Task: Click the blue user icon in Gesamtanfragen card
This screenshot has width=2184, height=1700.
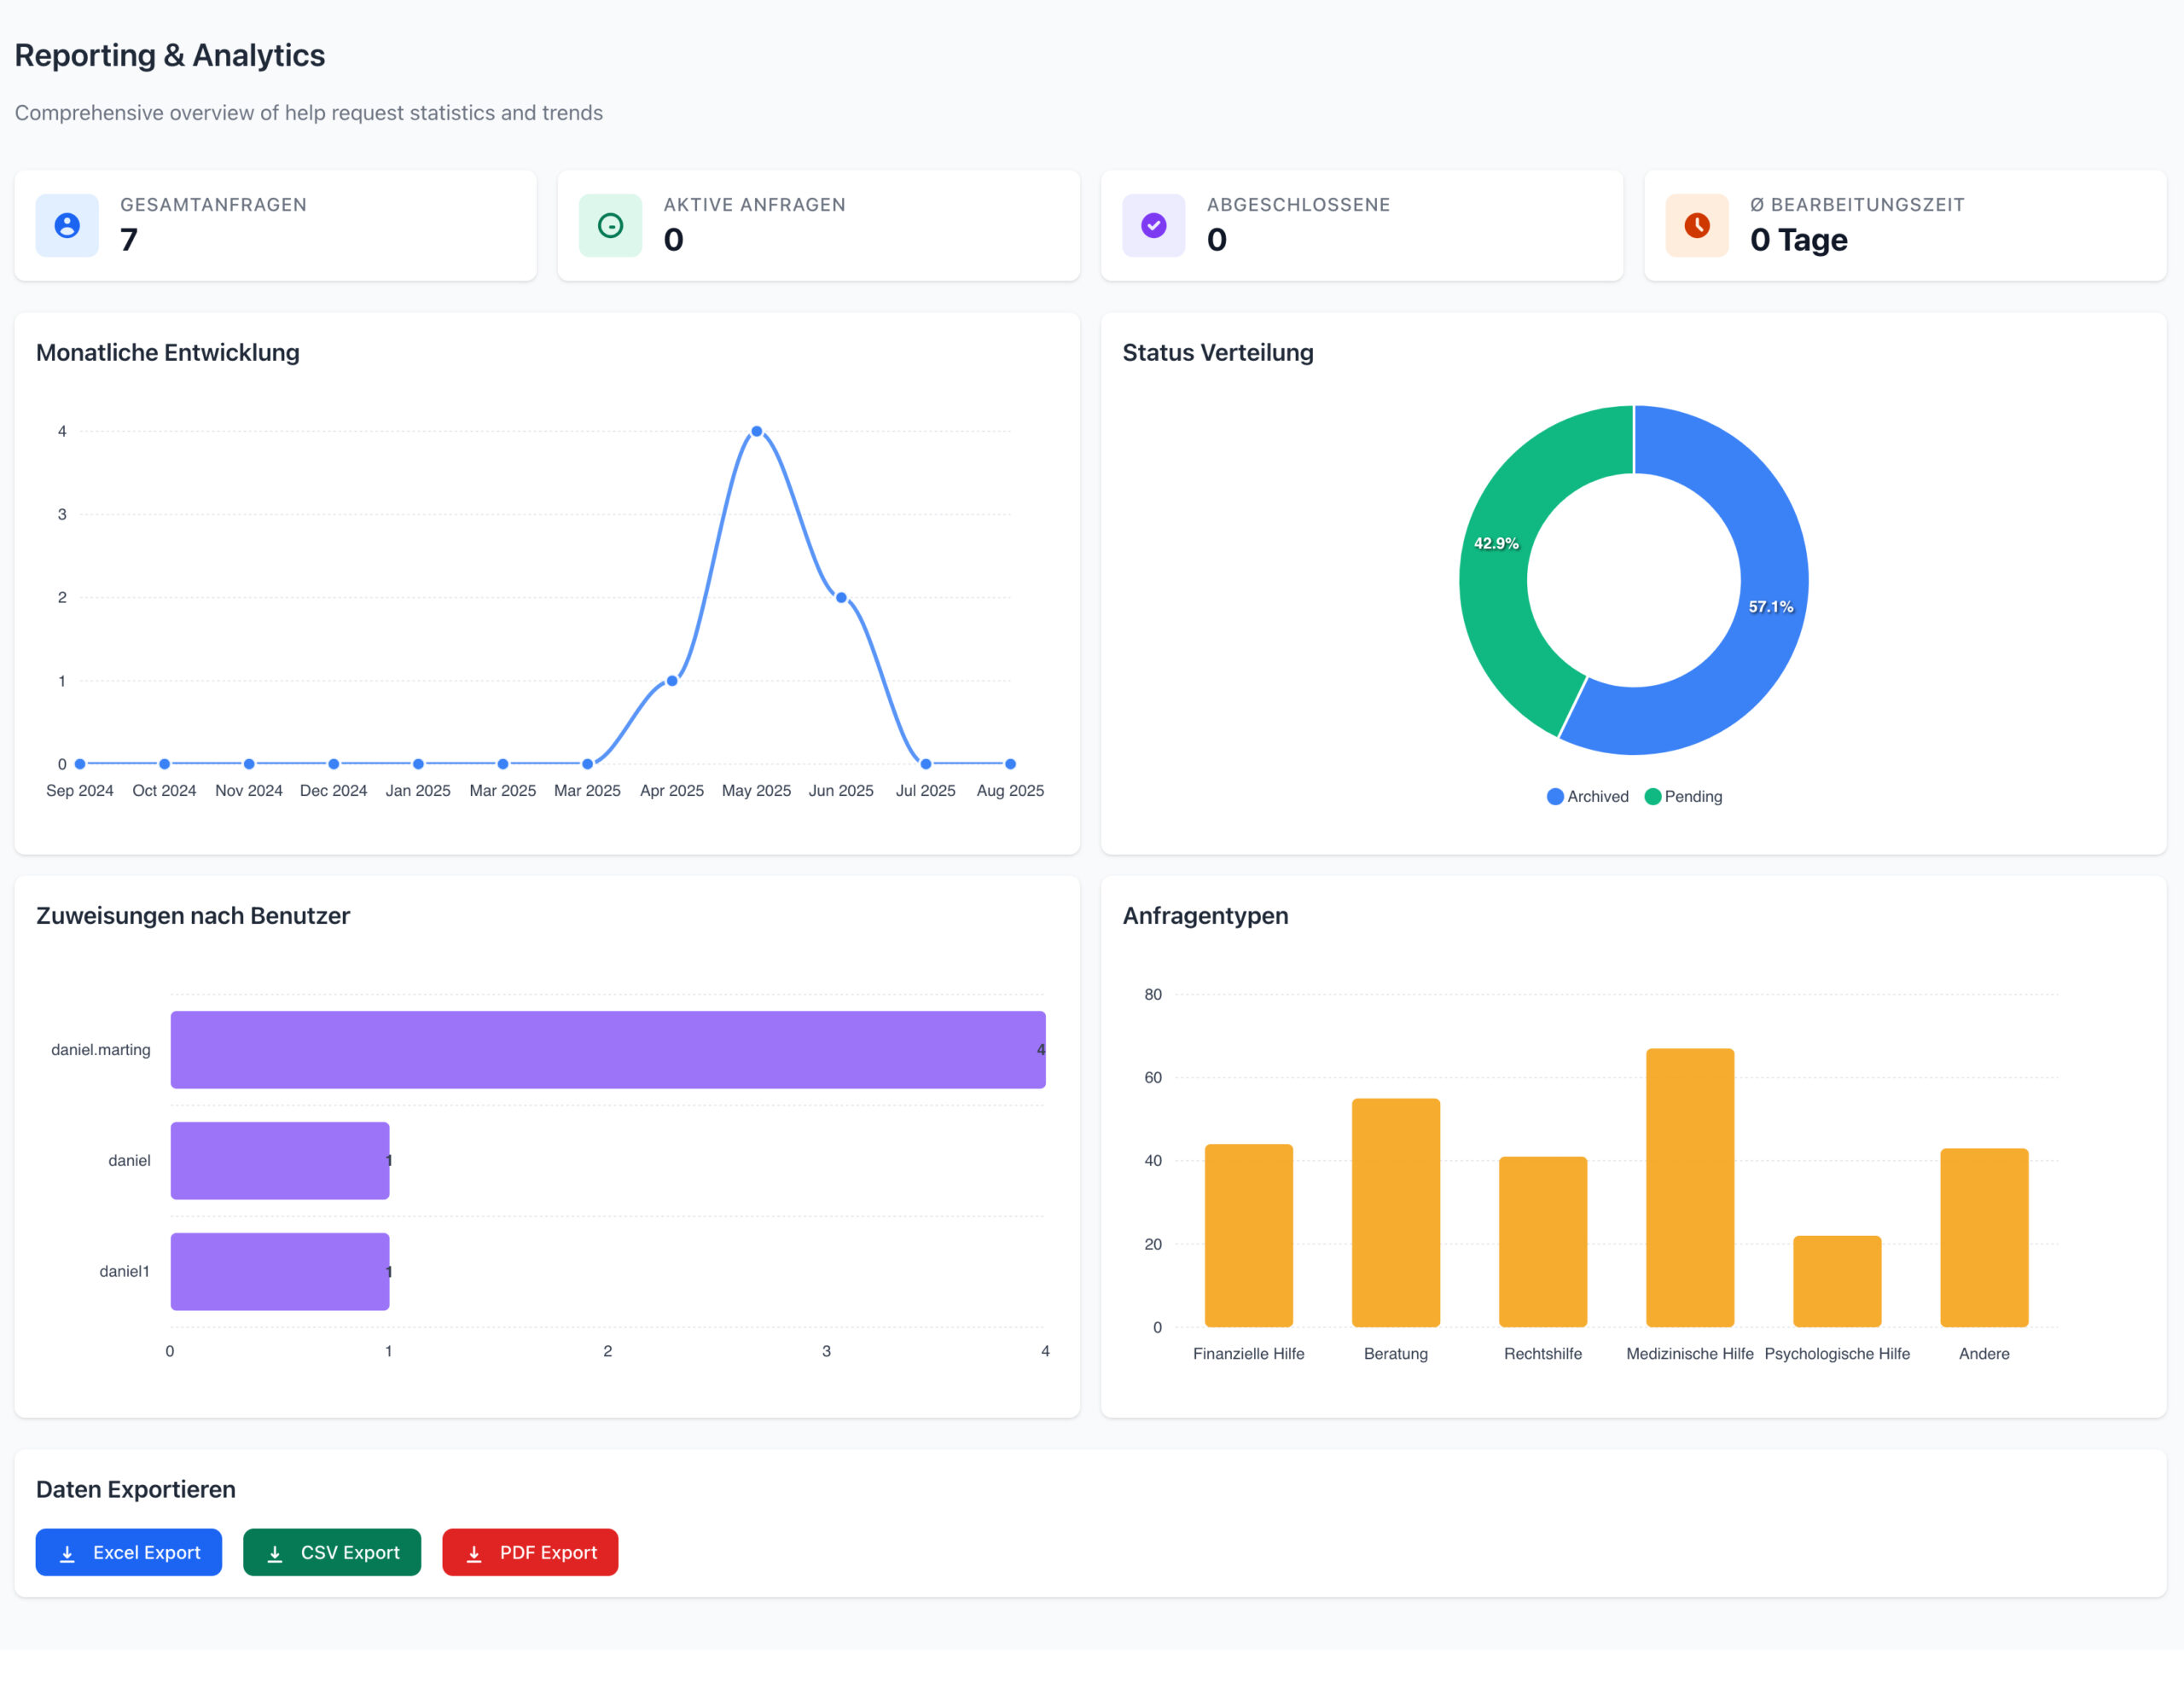Action: [x=67, y=225]
